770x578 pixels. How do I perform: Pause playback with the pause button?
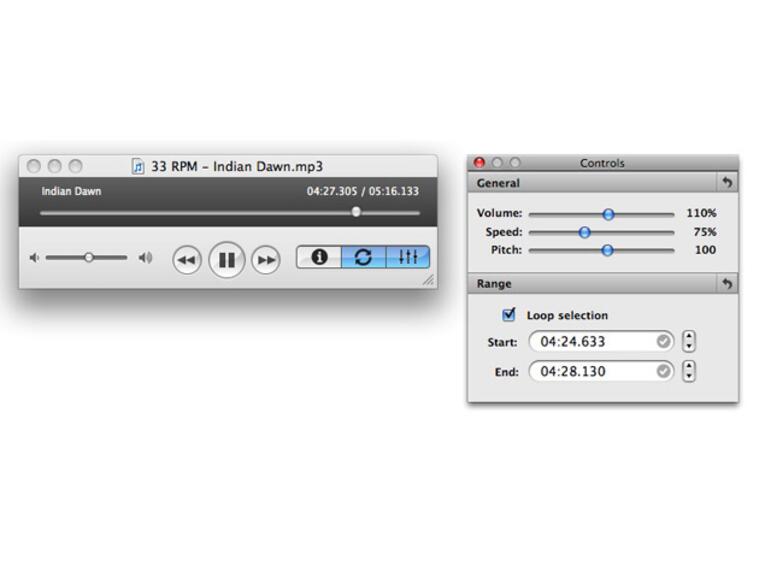(x=226, y=260)
